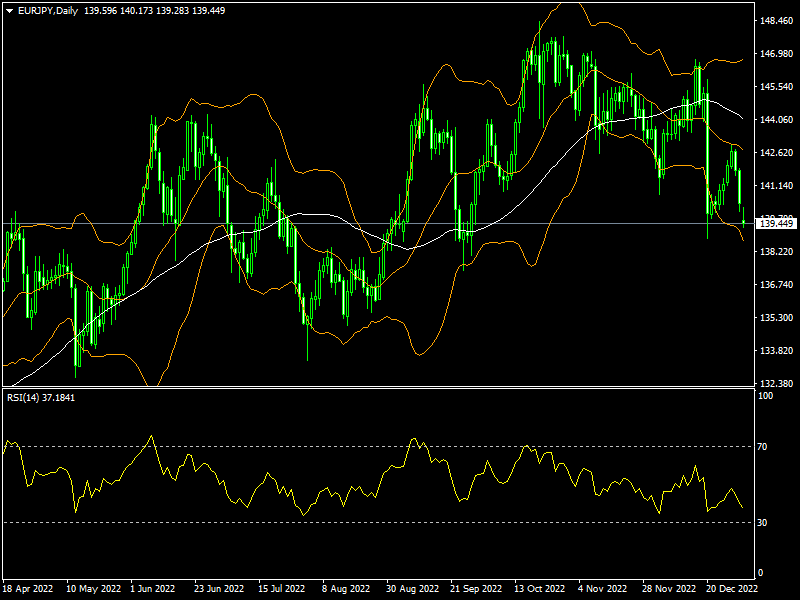Screen dimensions: 800x600
Task: Select the EURJPY,Daily chart title
Action: tap(48, 11)
